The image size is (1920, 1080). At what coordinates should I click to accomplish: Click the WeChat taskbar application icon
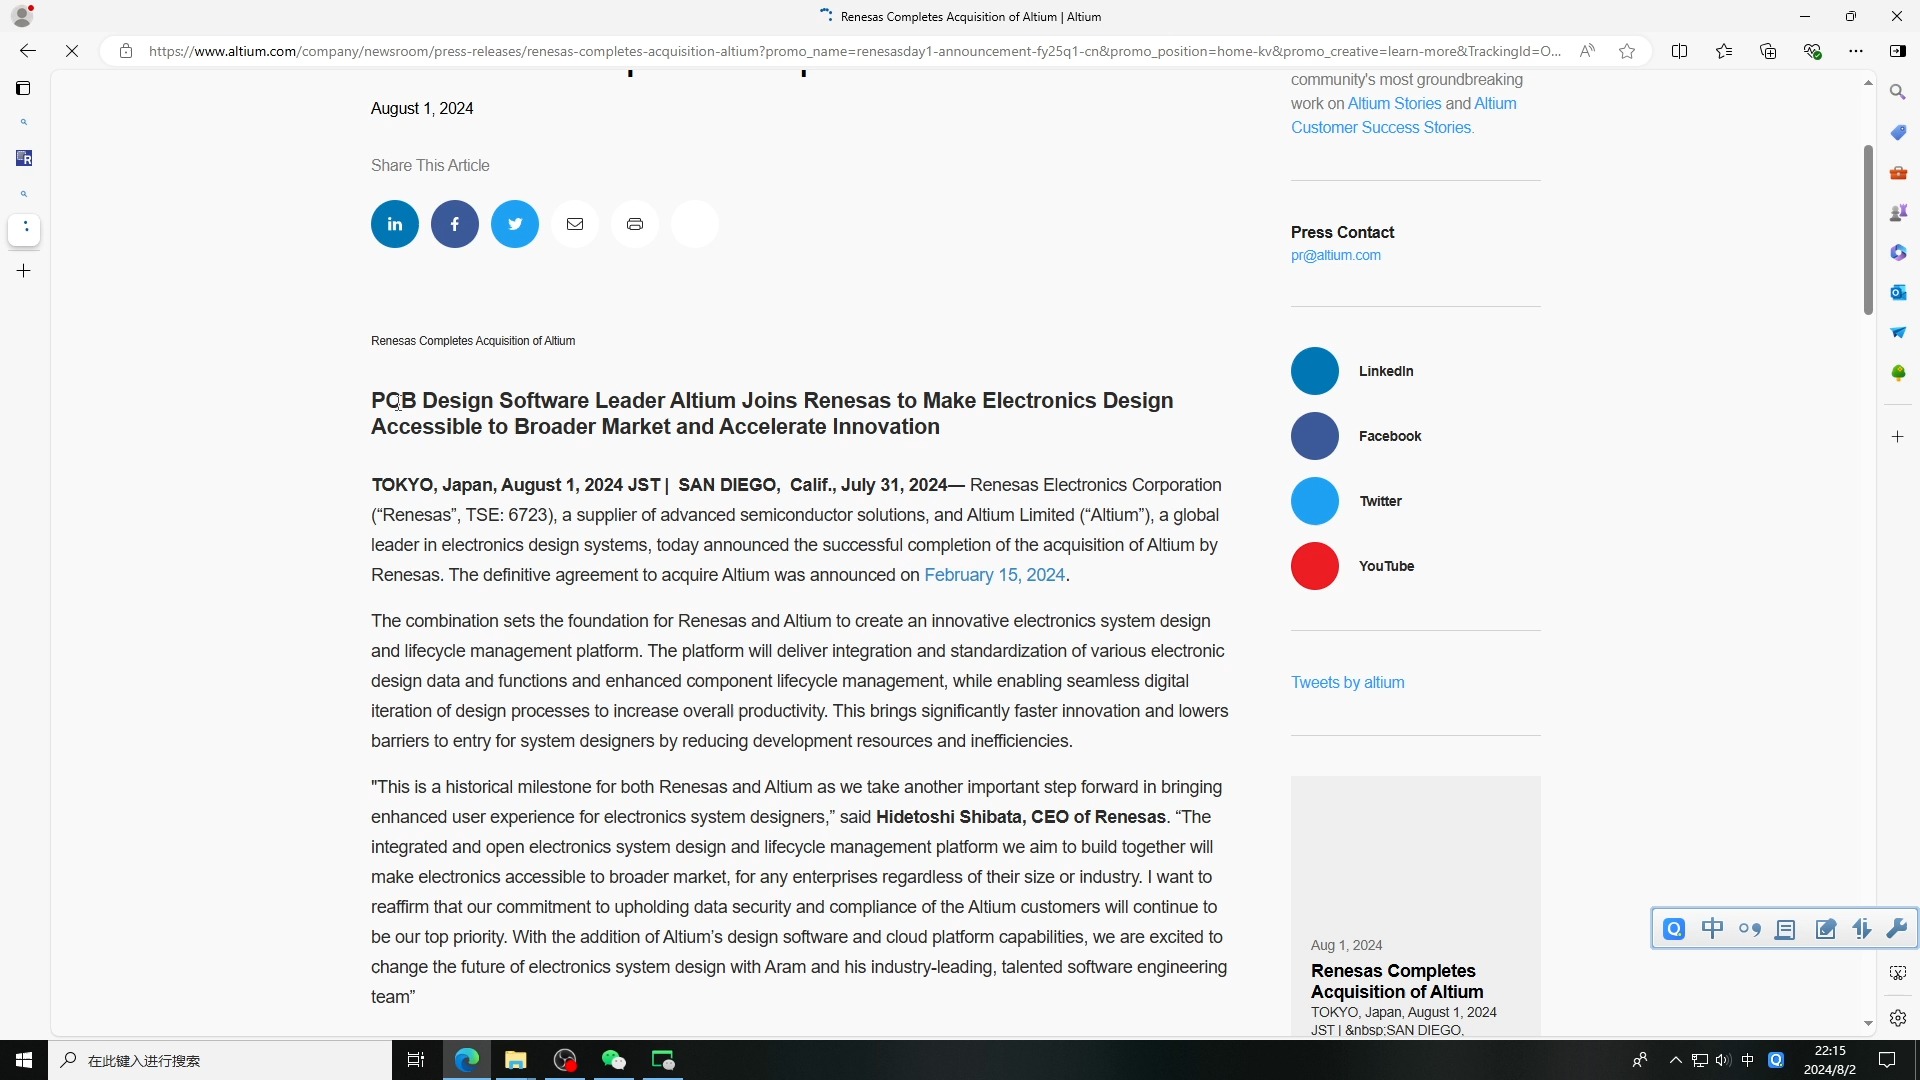click(x=613, y=1060)
